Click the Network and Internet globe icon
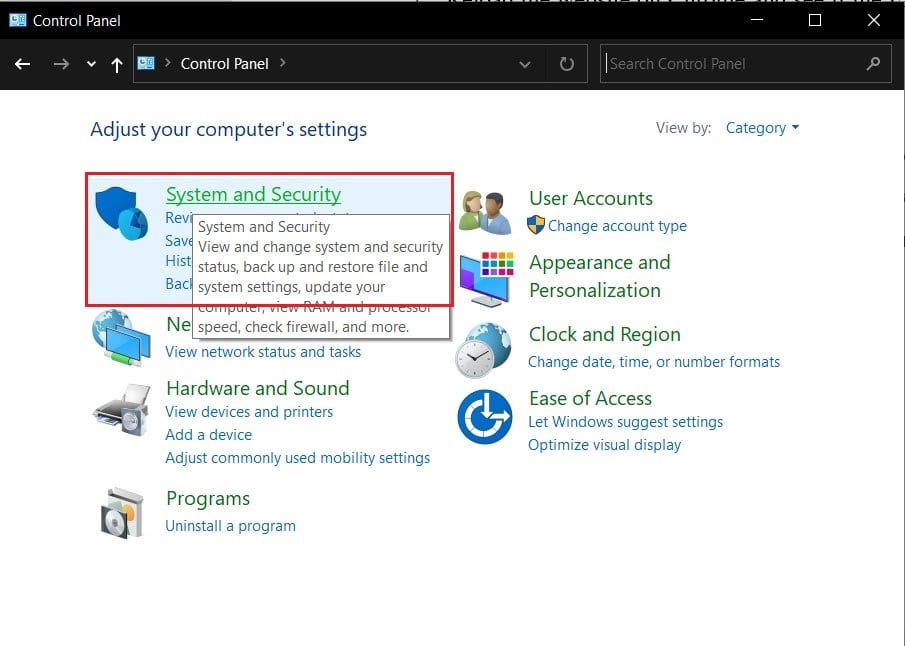905x646 pixels. click(x=122, y=336)
